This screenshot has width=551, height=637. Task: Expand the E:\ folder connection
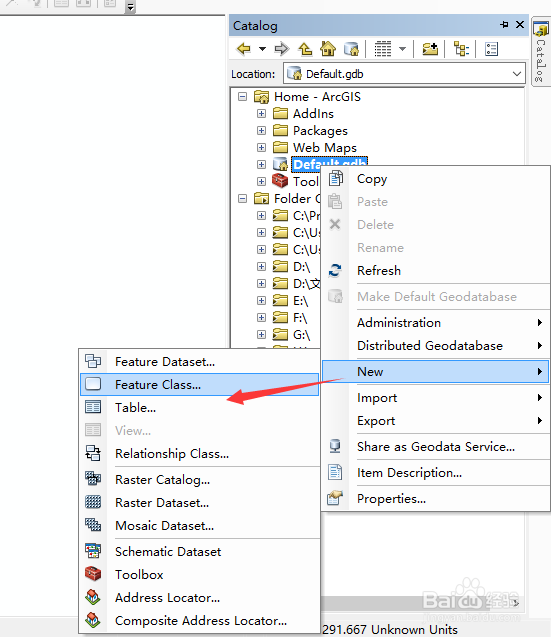pos(261,301)
